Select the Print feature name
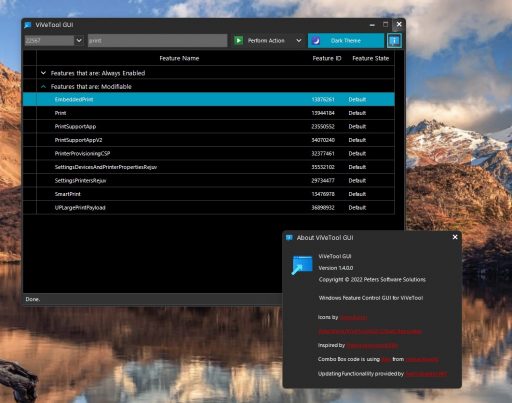The height and width of the screenshot is (403, 512). point(60,113)
